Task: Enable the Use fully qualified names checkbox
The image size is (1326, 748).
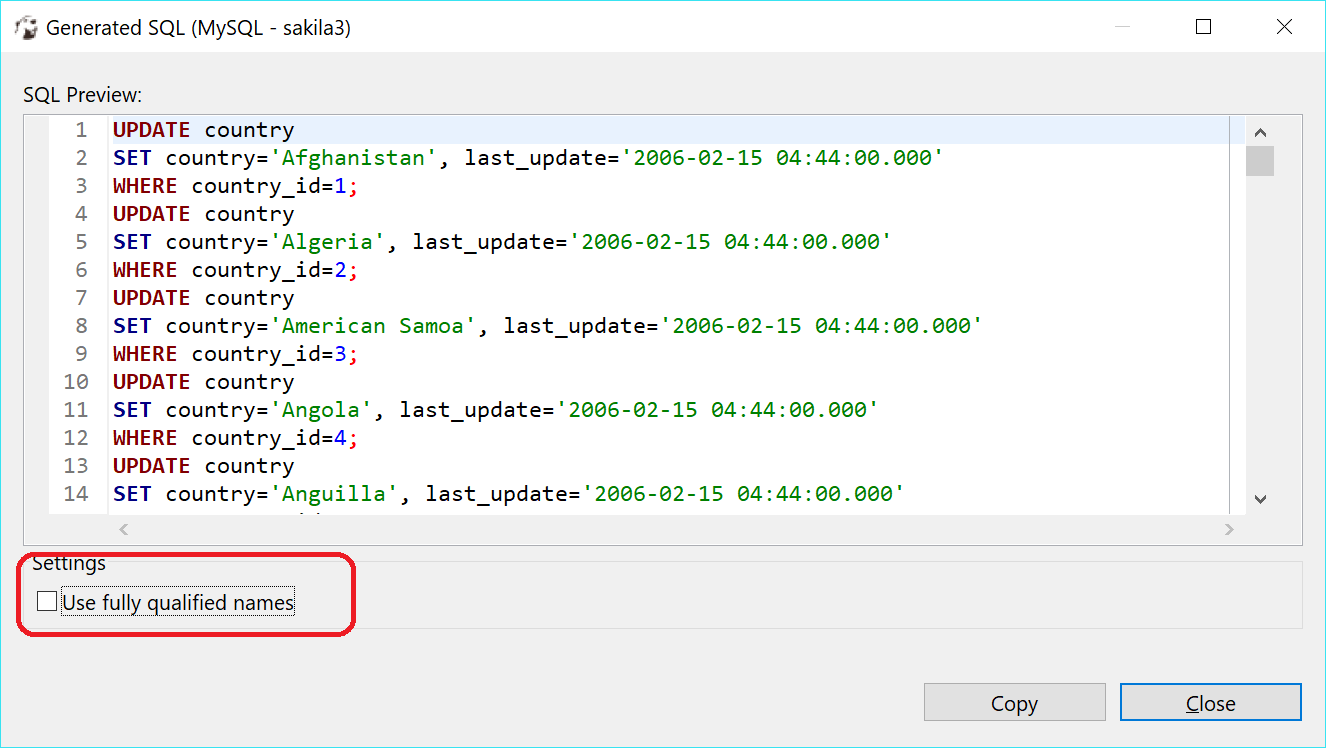Action: (46, 600)
